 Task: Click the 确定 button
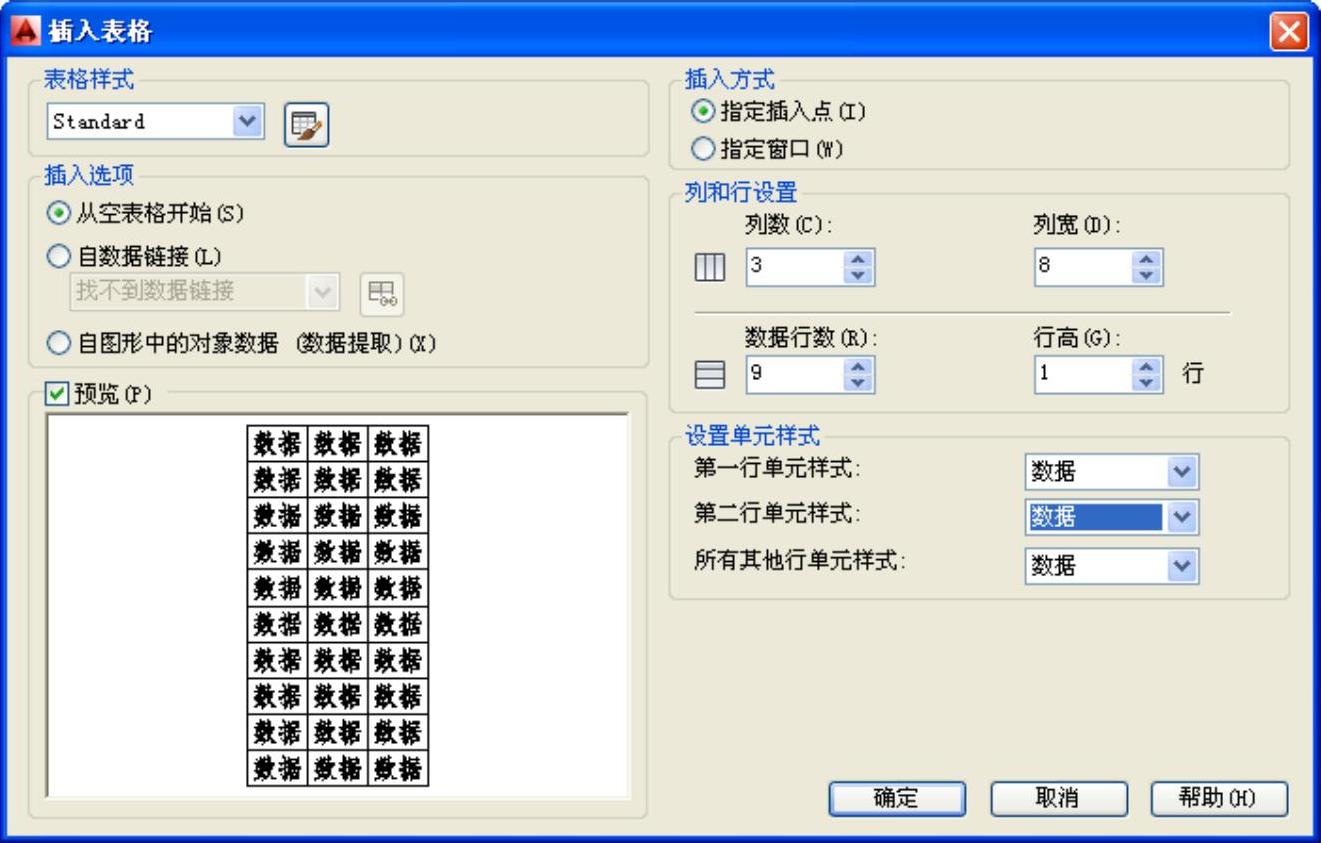(897, 798)
